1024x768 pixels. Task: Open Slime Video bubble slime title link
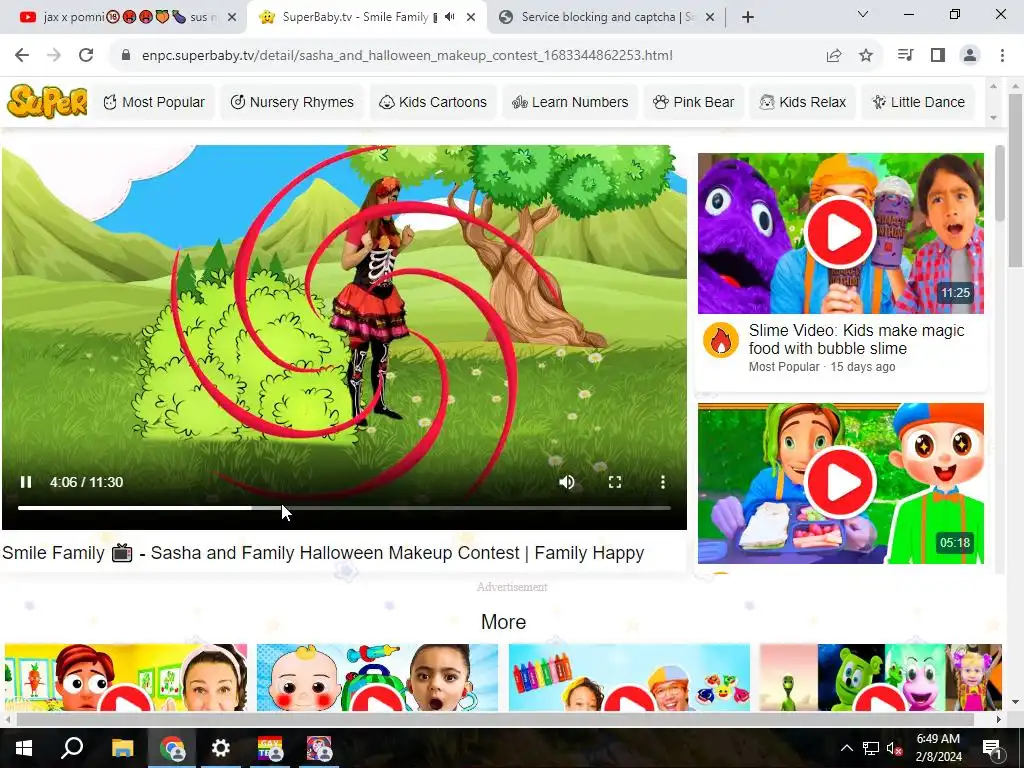(x=856, y=340)
